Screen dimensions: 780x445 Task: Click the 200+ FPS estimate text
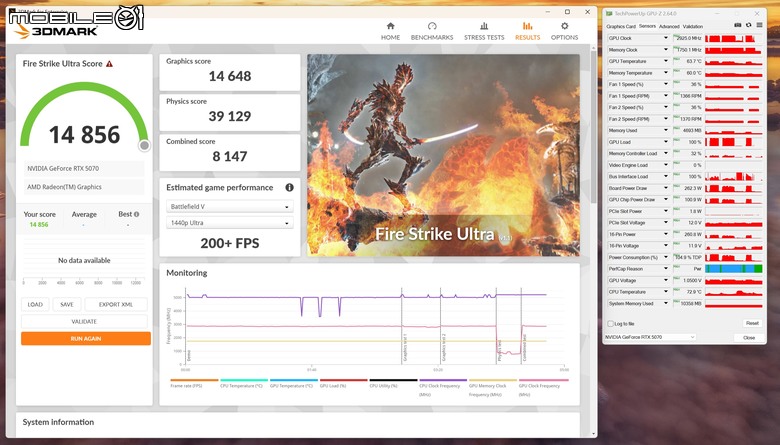230,243
